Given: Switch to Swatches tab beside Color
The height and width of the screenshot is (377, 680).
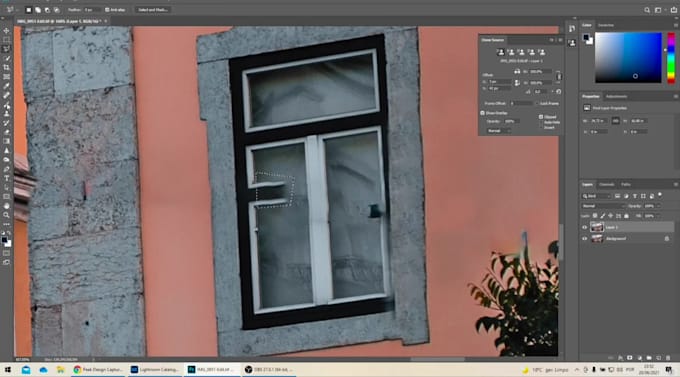Looking at the screenshot, I should (x=605, y=25).
